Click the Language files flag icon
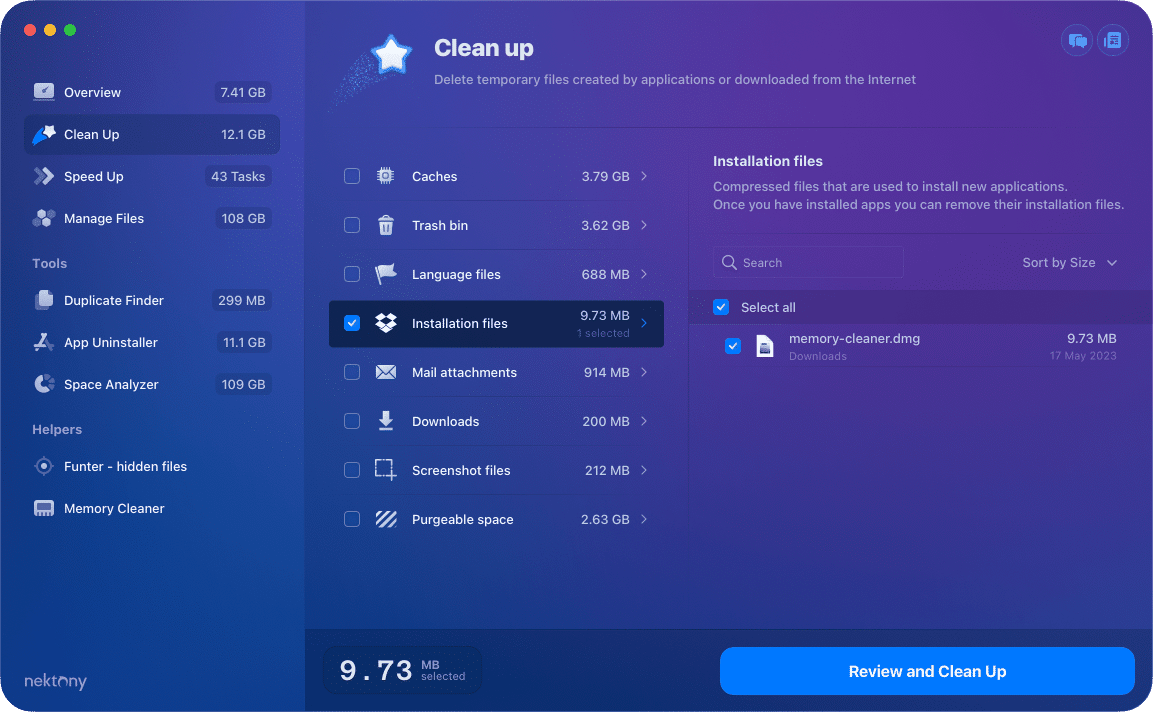The width and height of the screenshot is (1153, 712). 385,274
